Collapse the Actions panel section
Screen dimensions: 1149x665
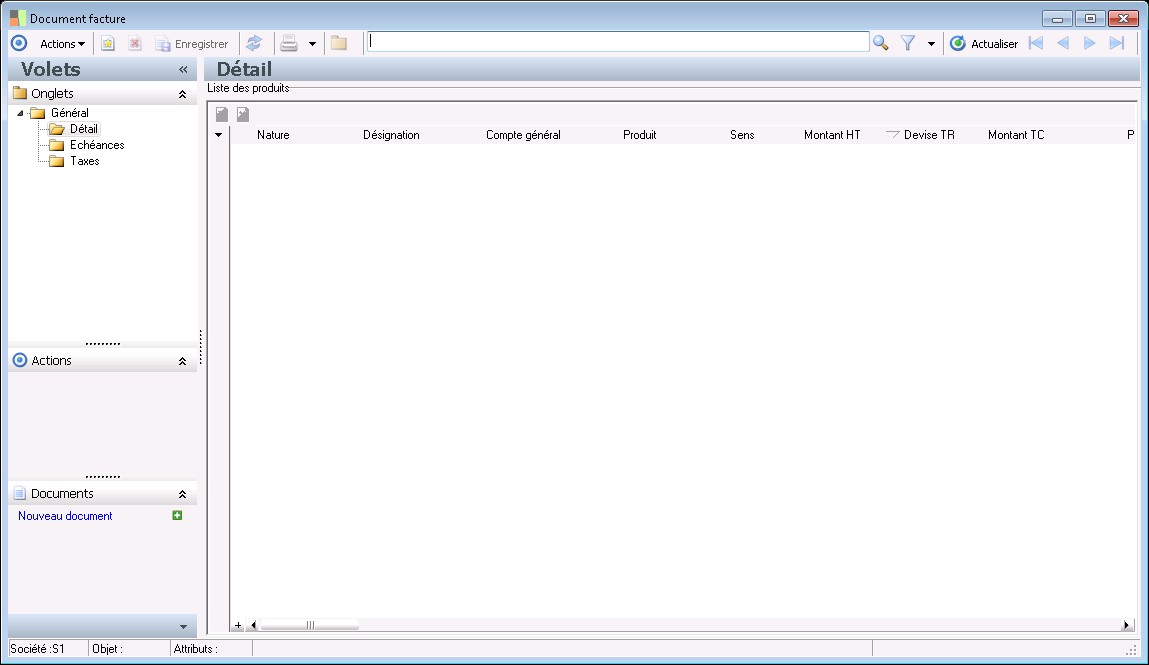coord(182,361)
